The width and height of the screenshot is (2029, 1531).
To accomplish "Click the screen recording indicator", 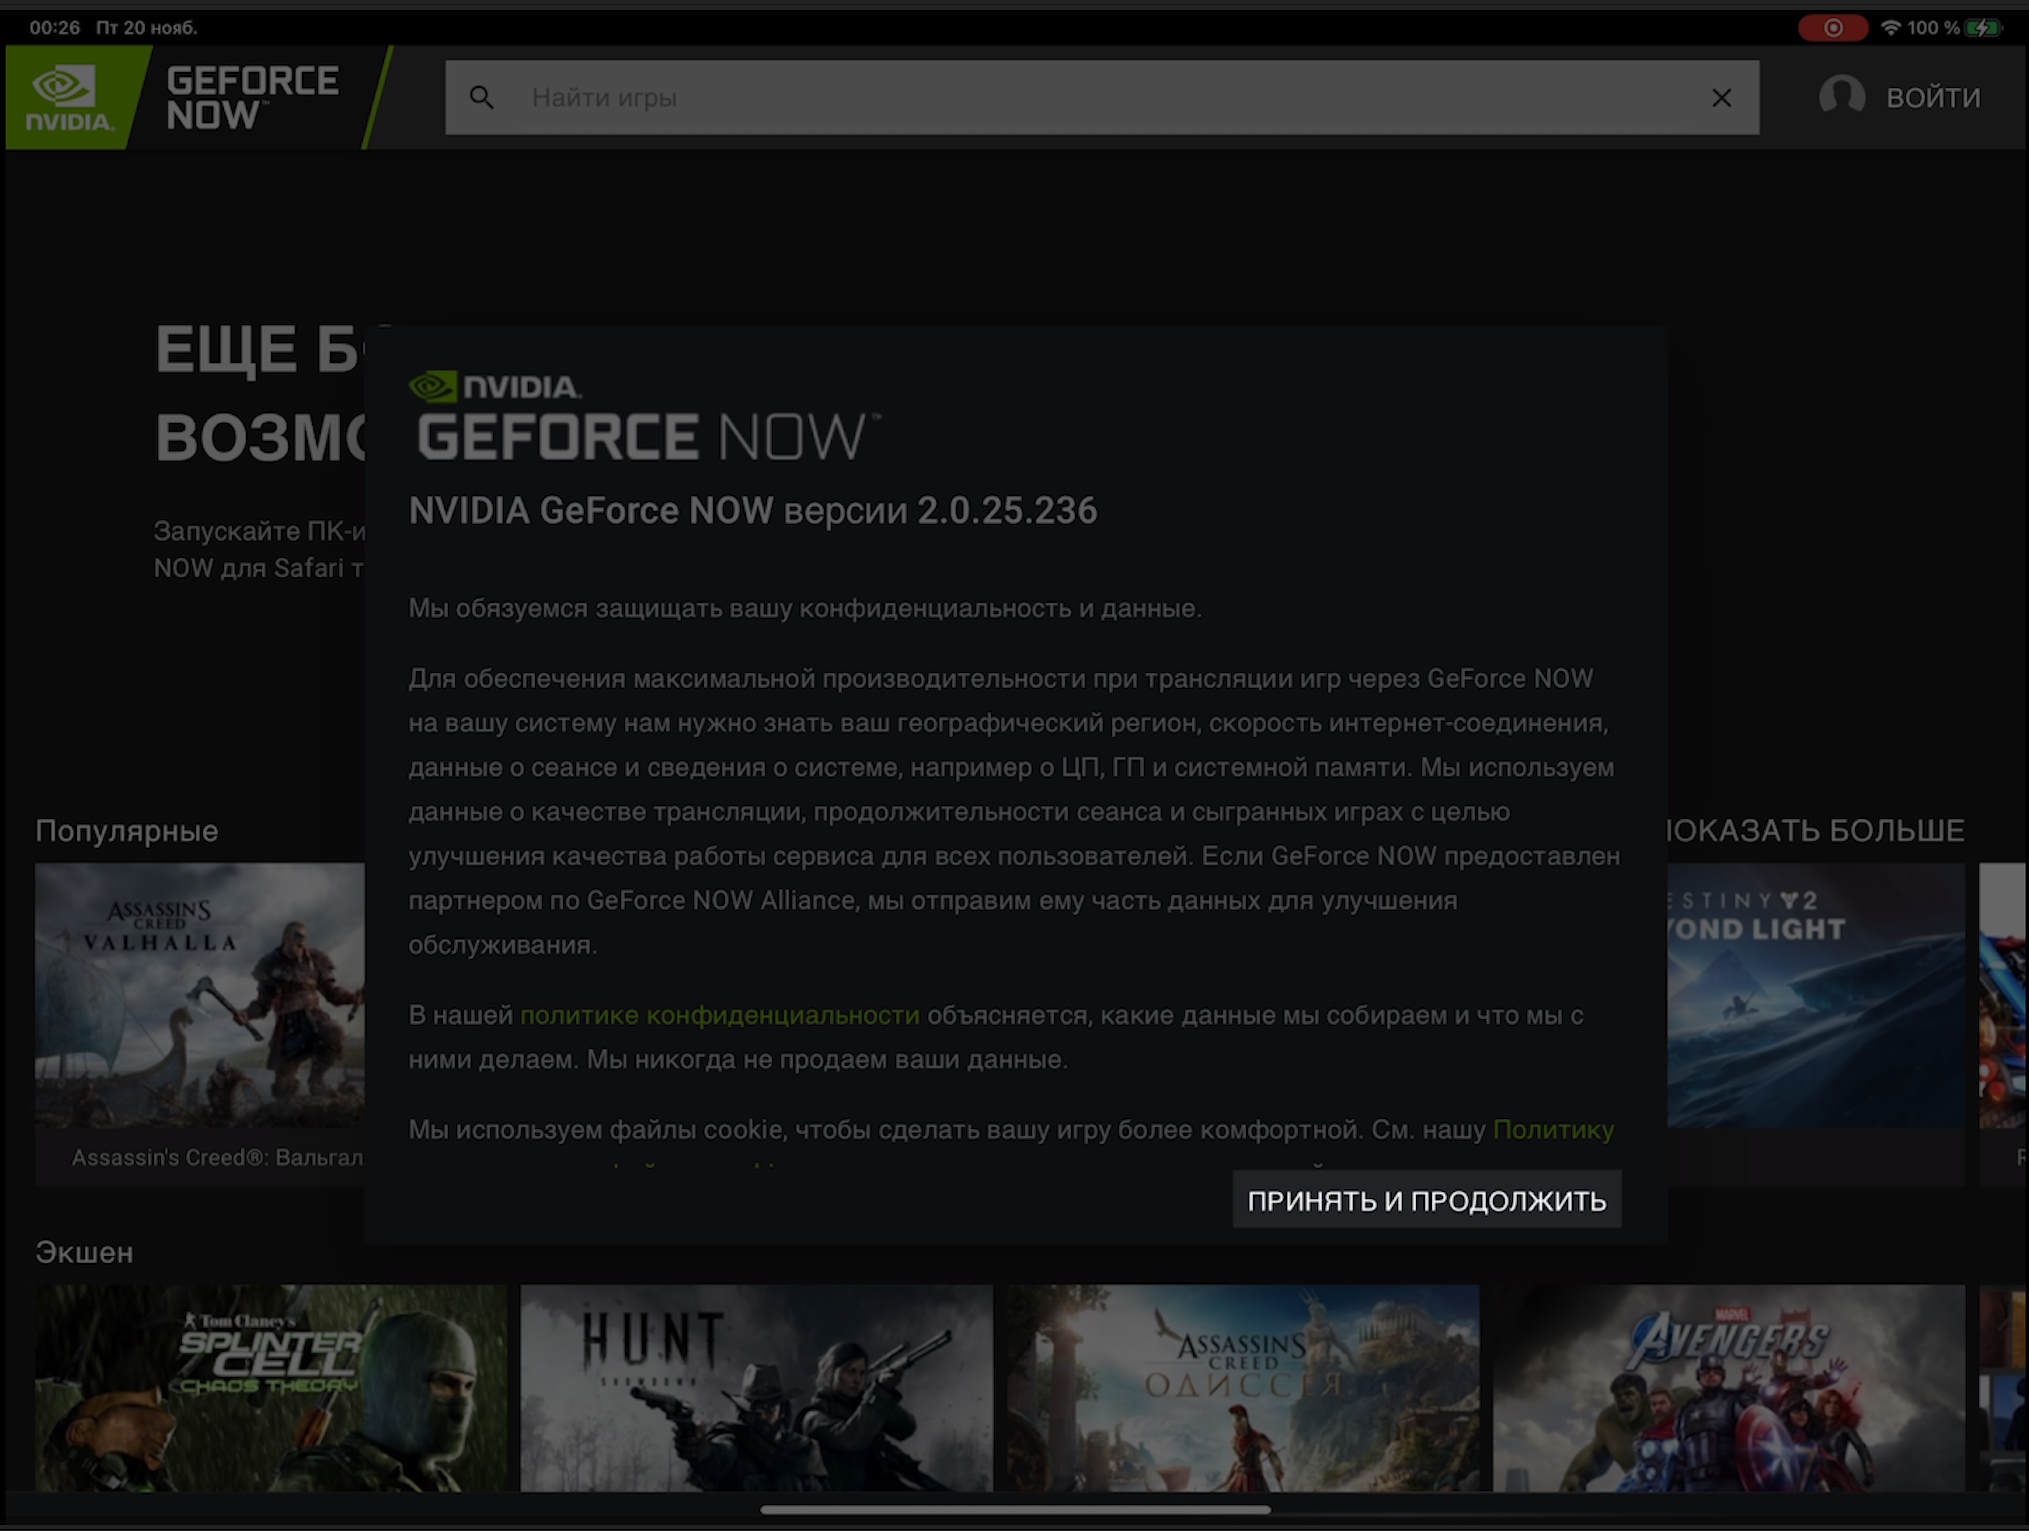I will pyautogui.click(x=1832, y=28).
